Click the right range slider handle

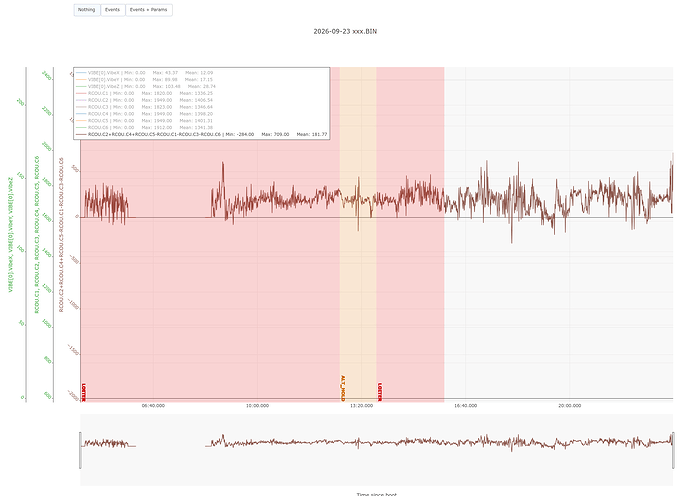point(673,450)
